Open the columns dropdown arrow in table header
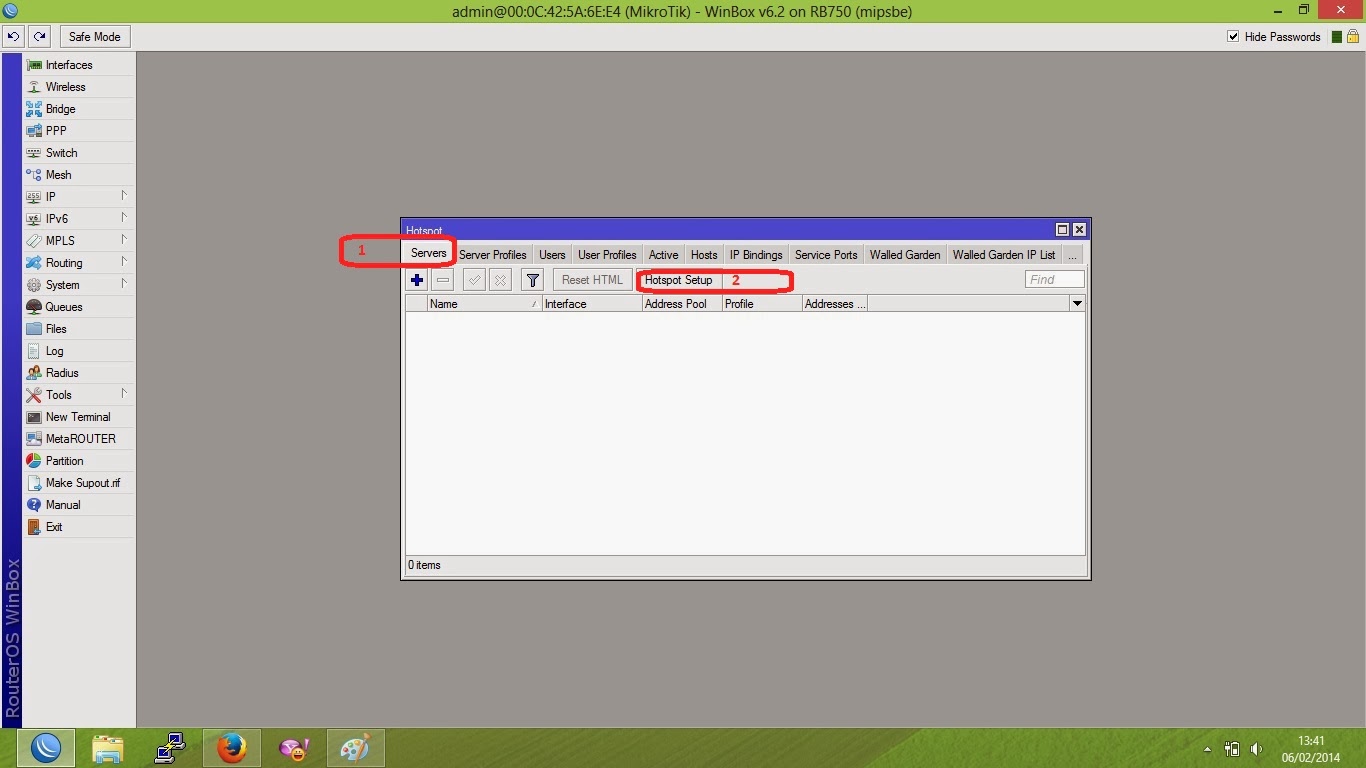1366x768 pixels. coord(1077,303)
